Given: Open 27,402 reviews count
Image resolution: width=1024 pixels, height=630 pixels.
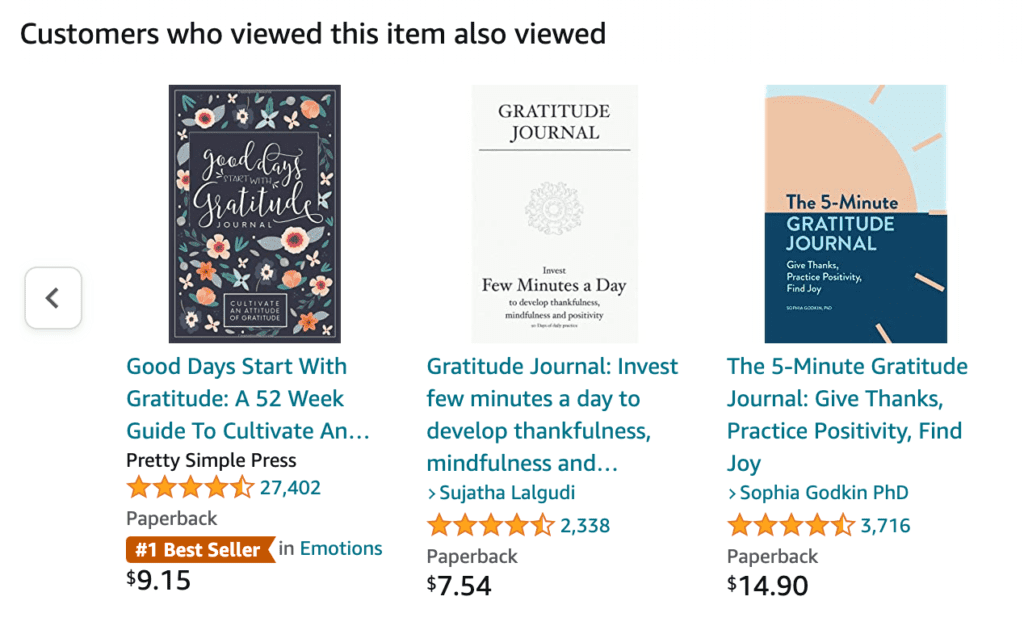Looking at the screenshot, I should (290, 488).
